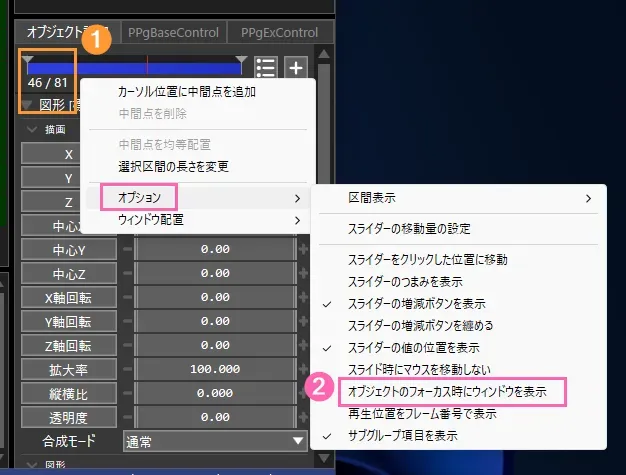
Task: Increase Z軸回転 with plus button
Action: [303, 345]
